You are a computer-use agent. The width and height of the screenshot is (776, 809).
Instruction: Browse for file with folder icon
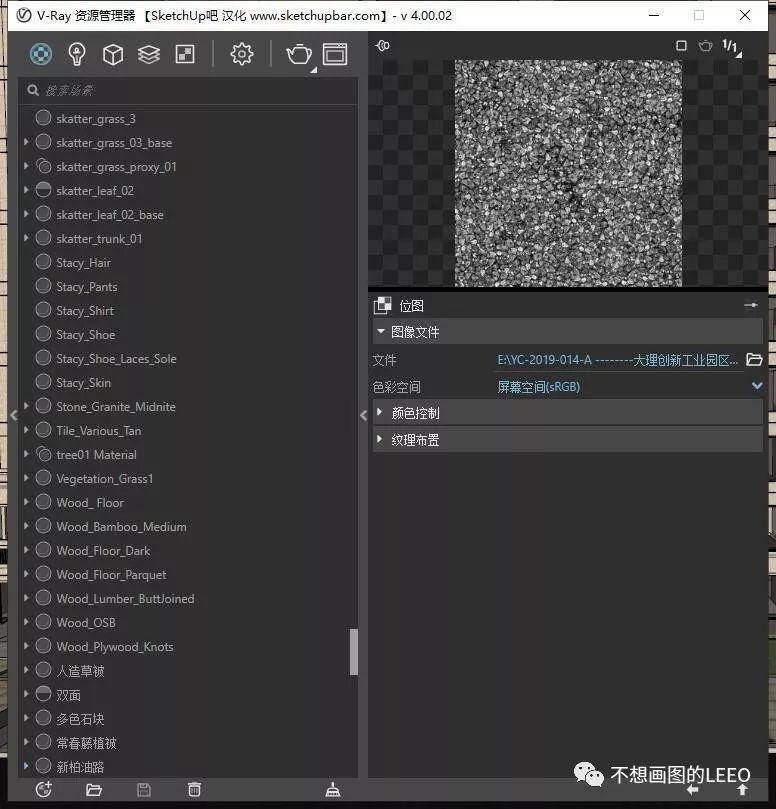point(754,360)
